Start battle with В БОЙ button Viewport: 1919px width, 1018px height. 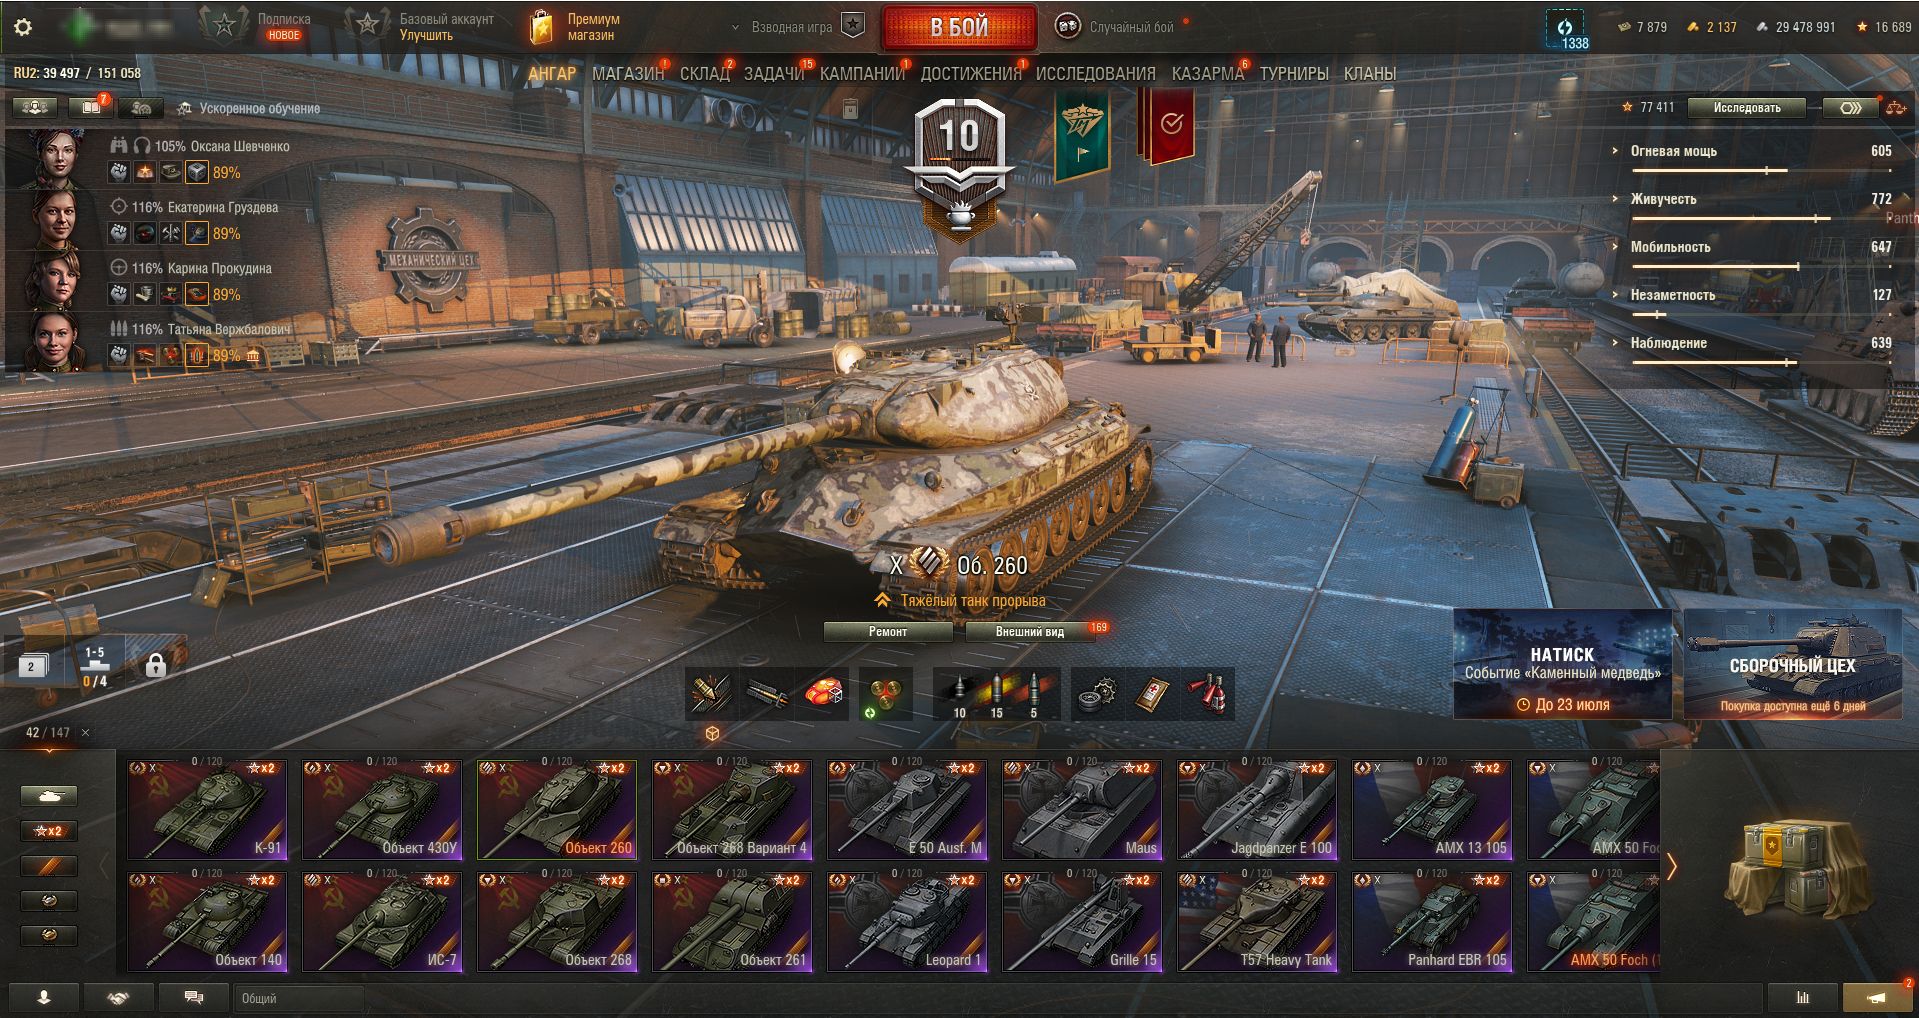click(x=959, y=27)
